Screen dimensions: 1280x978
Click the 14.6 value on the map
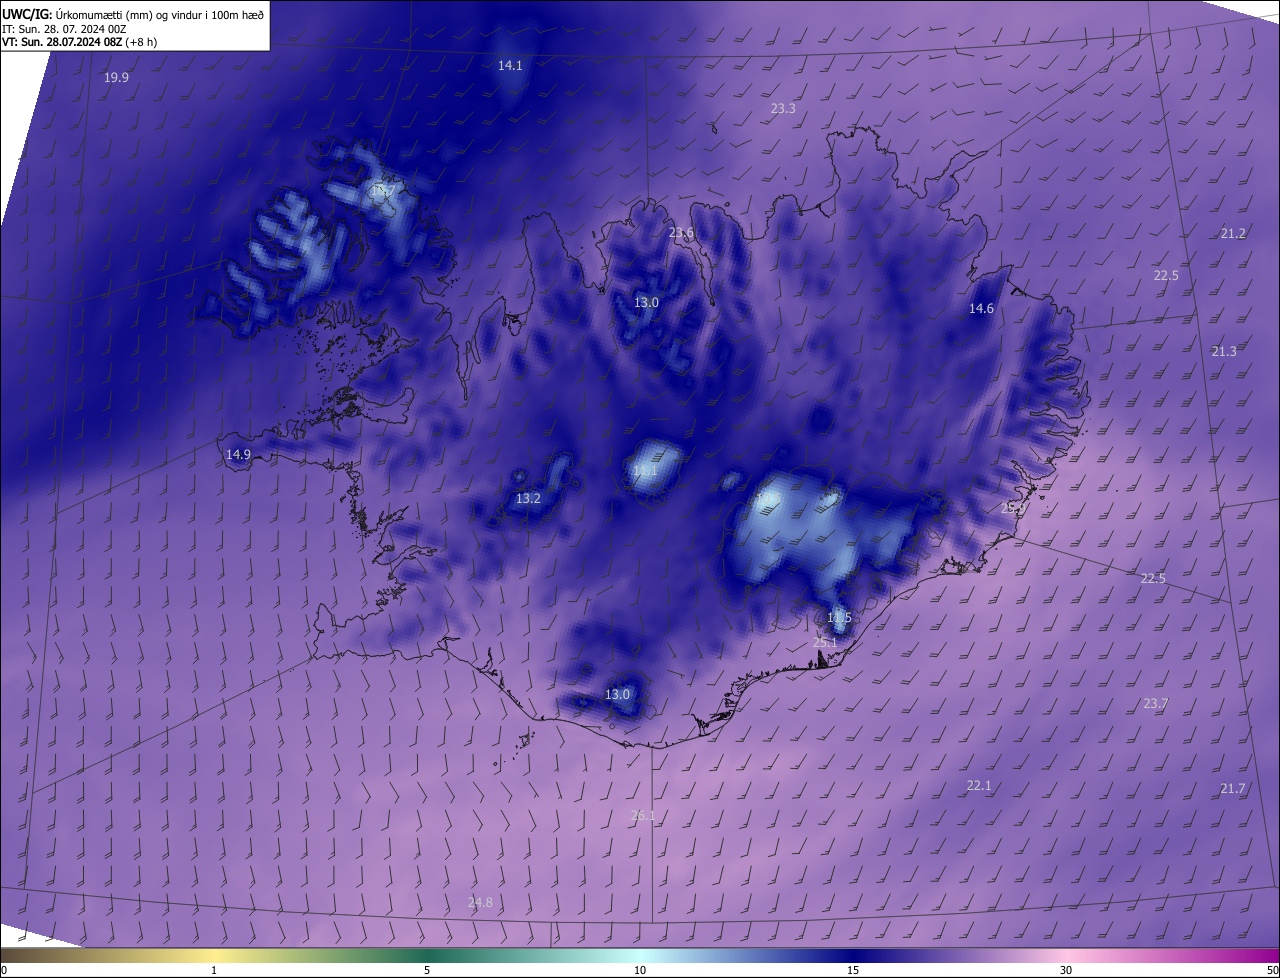[981, 308]
